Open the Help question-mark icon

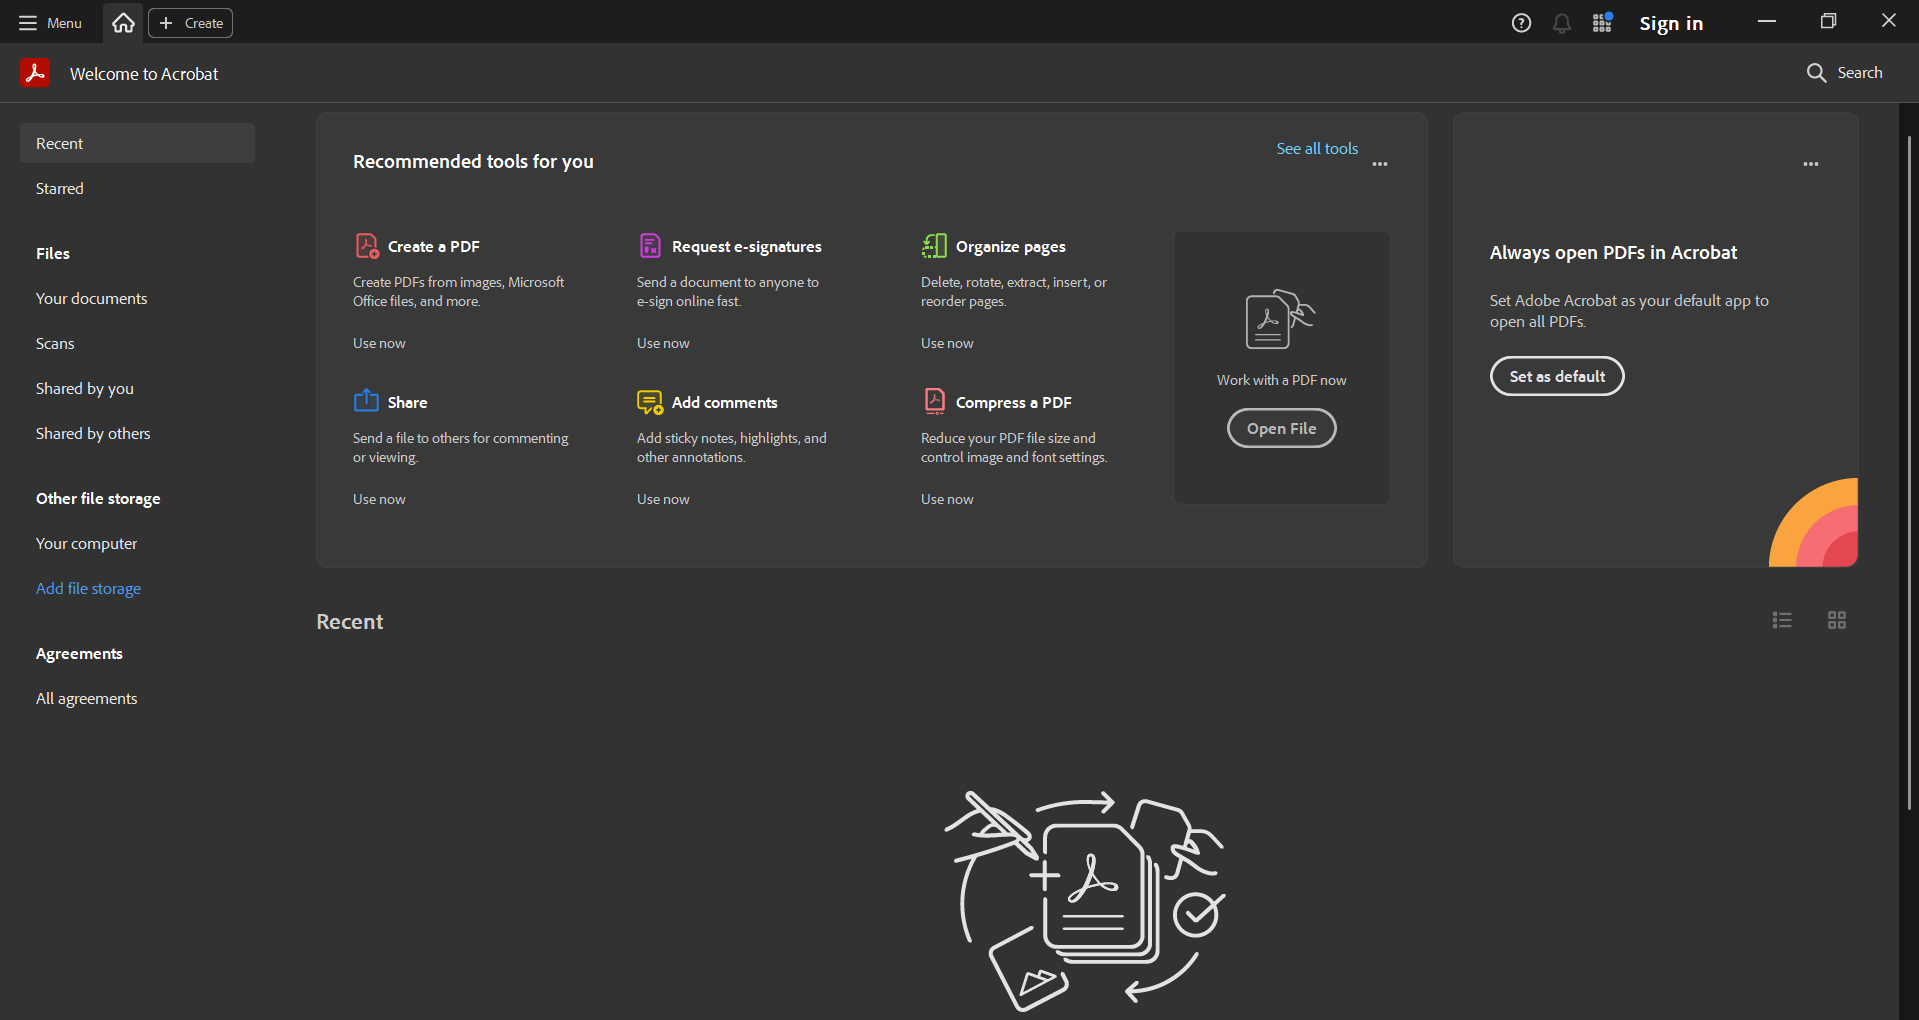pyautogui.click(x=1521, y=23)
